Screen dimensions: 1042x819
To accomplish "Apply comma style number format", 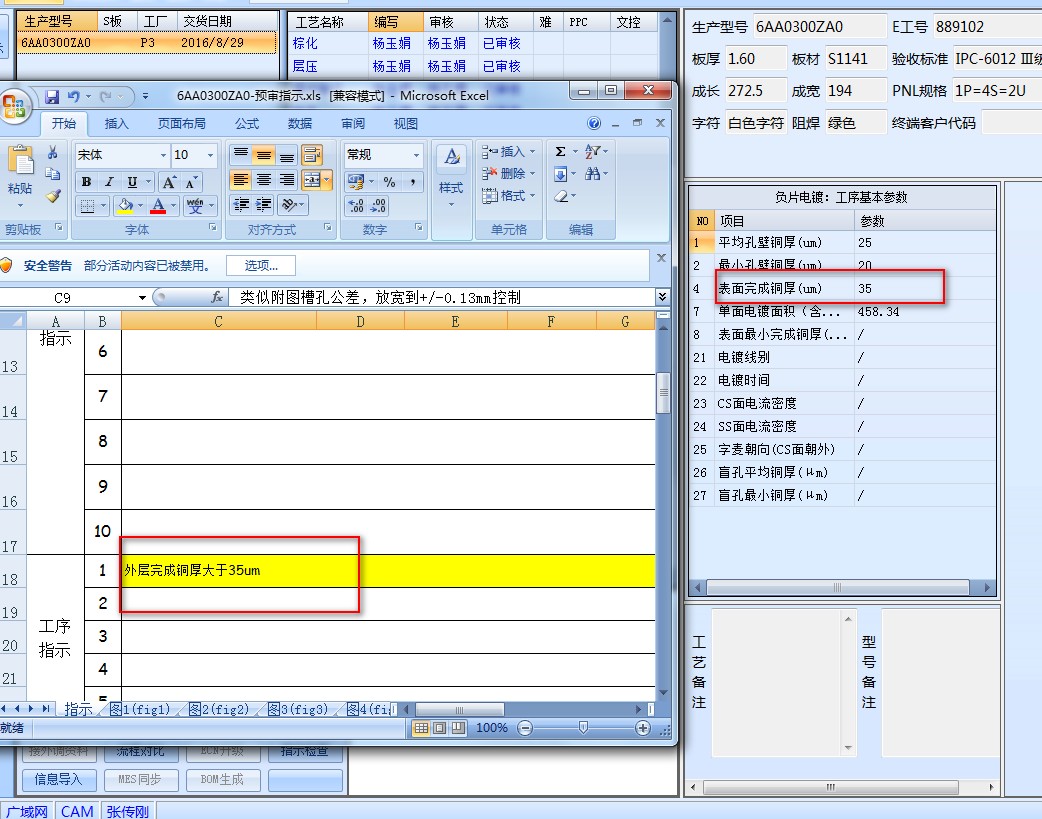I will point(413,181).
